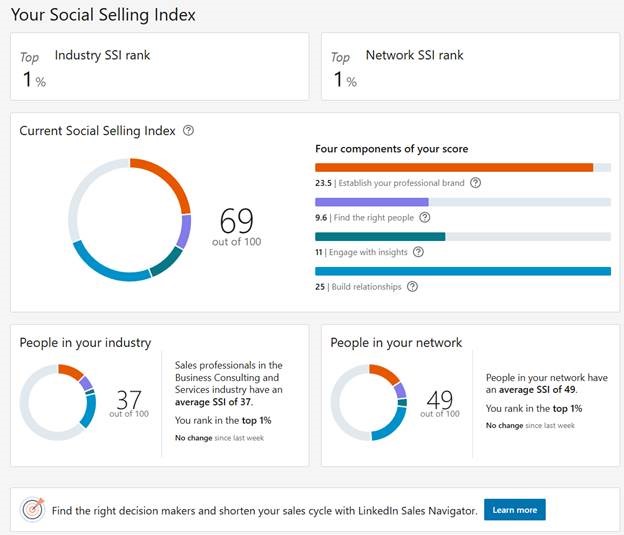Click the 69 out of 100 score
Screen dimensions: 624x535
coord(236,227)
